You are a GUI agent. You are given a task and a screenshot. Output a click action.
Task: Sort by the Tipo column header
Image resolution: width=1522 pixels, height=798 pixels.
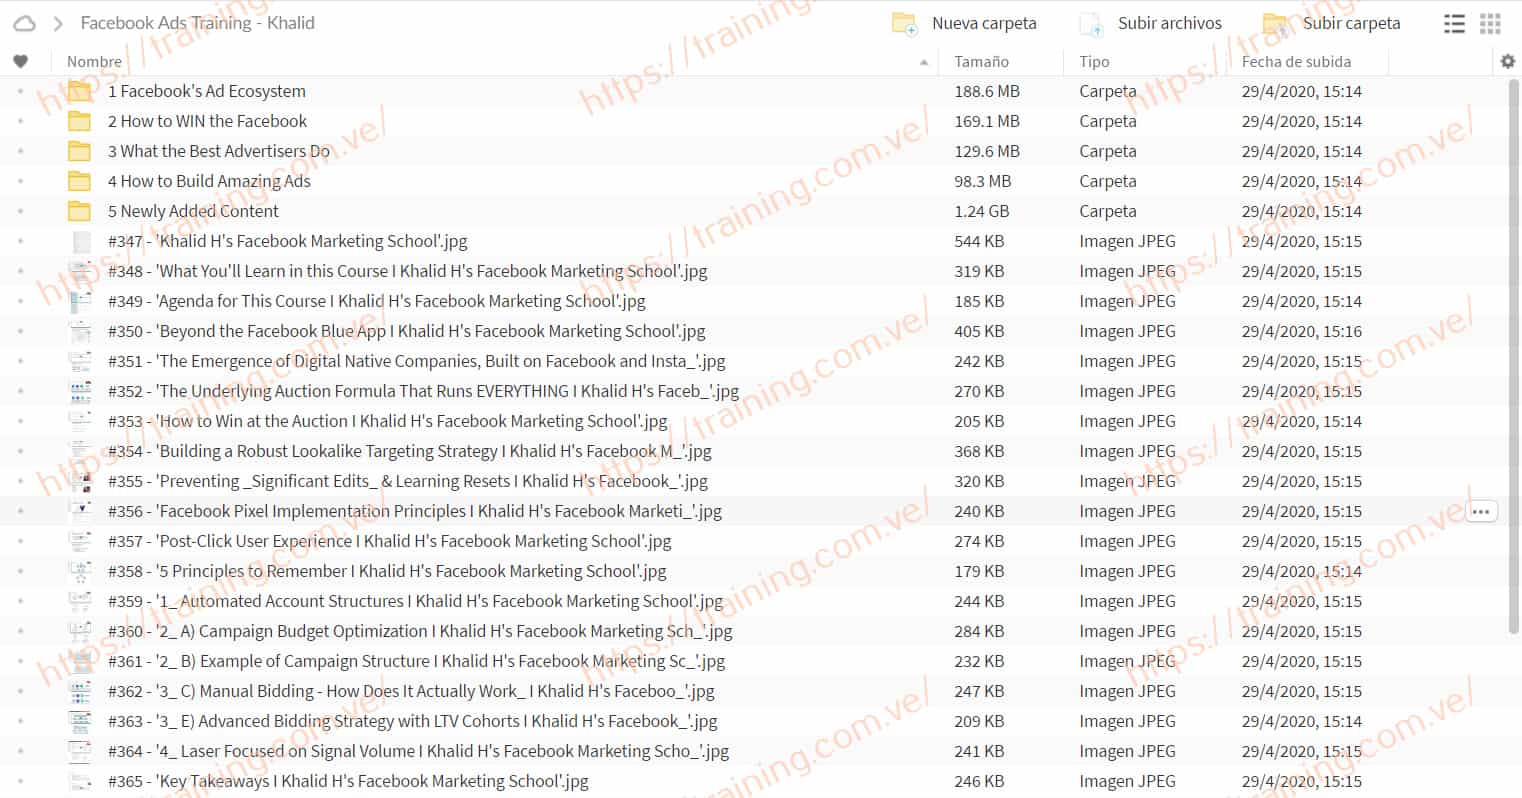point(1094,61)
